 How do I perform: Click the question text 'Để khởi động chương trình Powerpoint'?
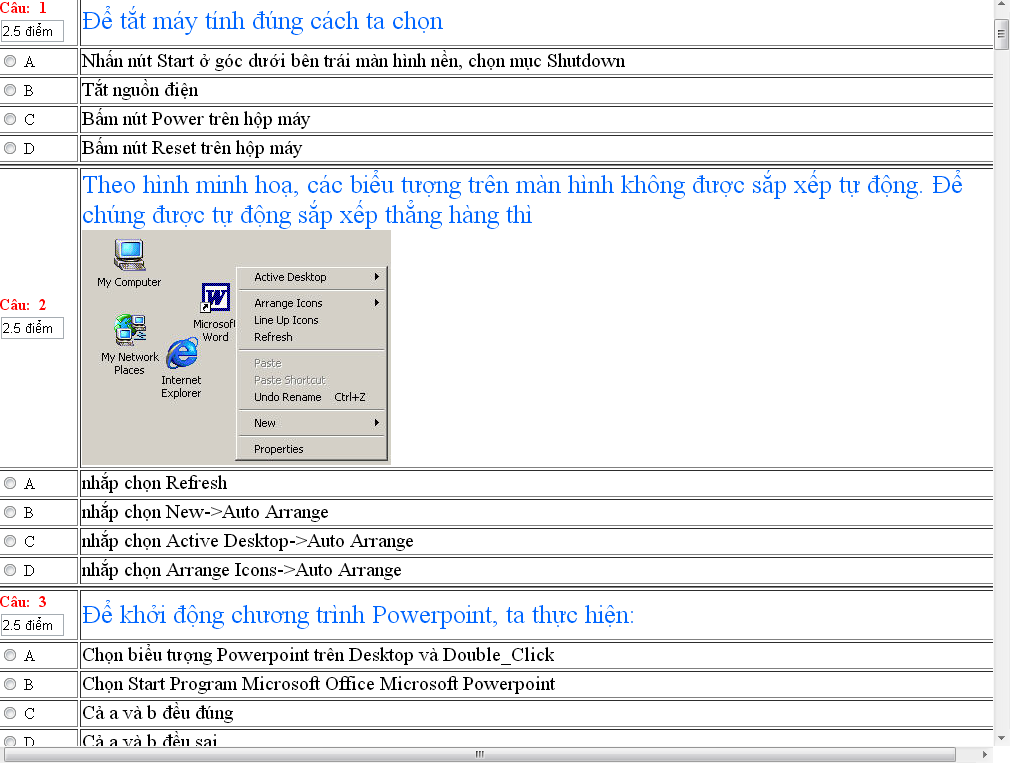pyautogui.click(x=358, y=615)
